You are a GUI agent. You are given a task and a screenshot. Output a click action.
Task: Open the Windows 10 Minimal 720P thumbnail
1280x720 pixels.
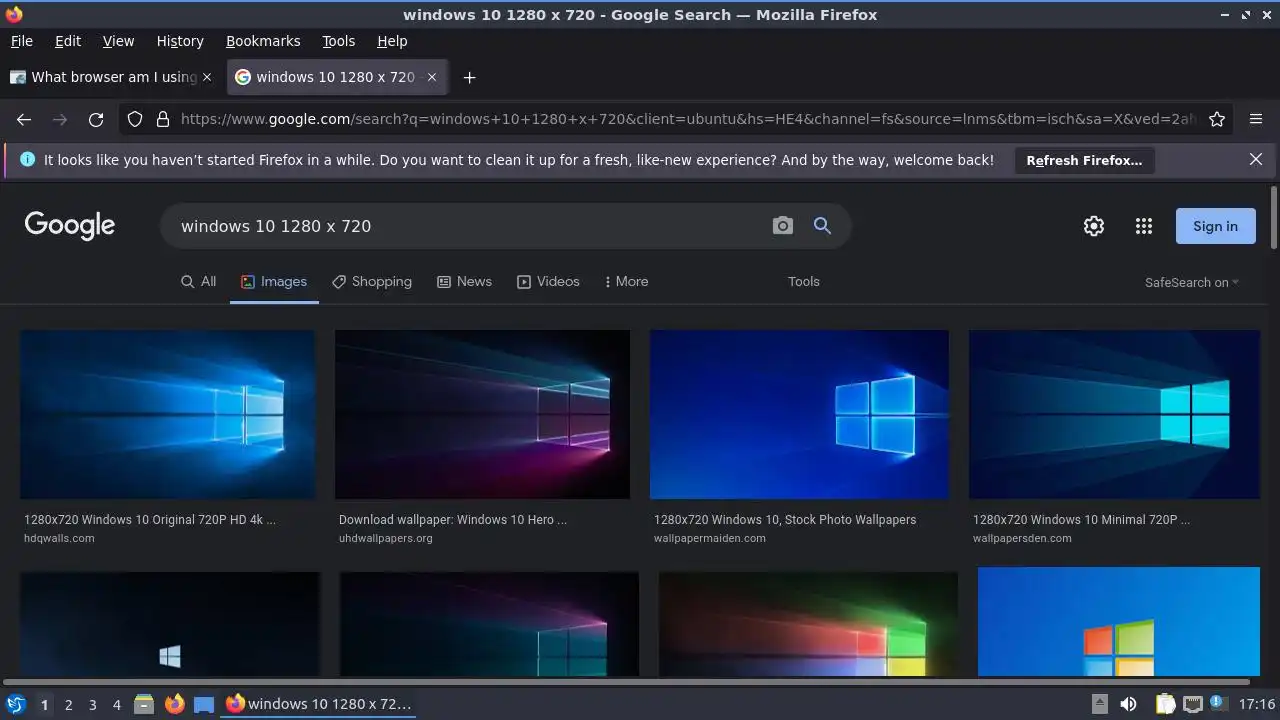[x=1114, y=414]
